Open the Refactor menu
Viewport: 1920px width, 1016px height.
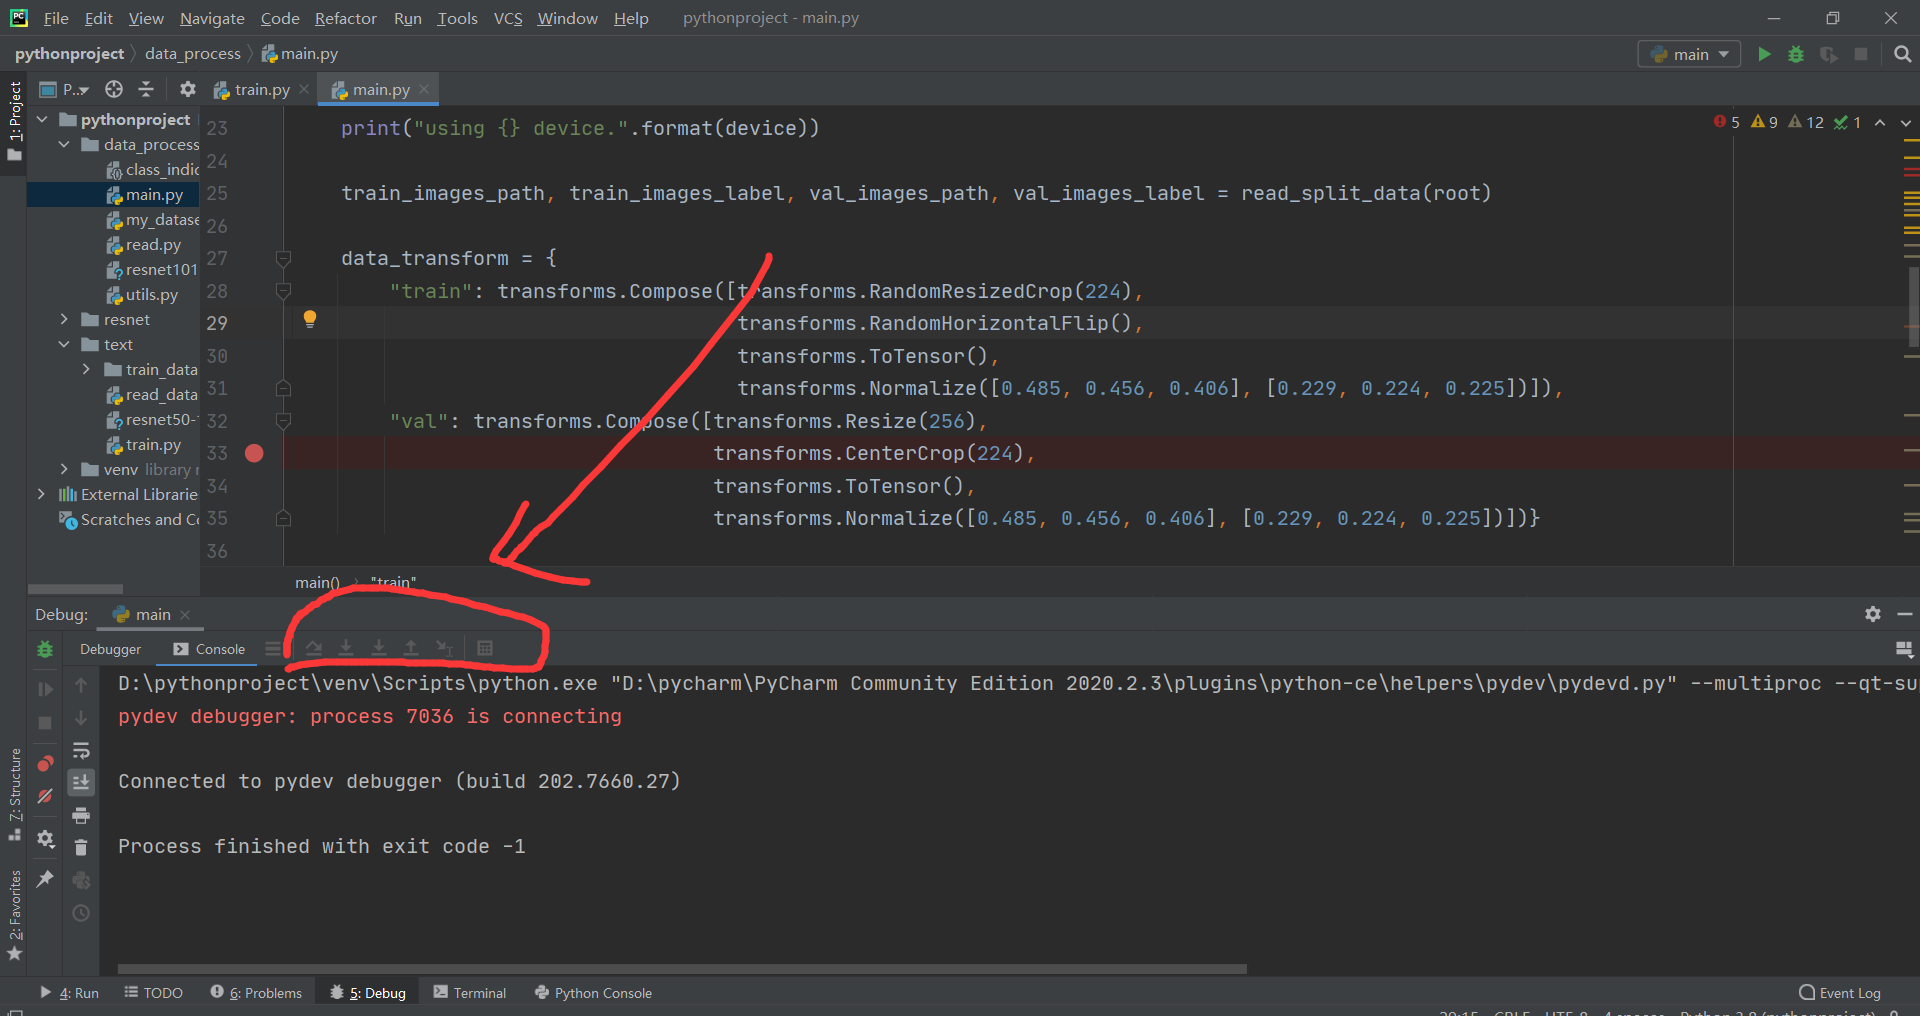coord(345,18)
